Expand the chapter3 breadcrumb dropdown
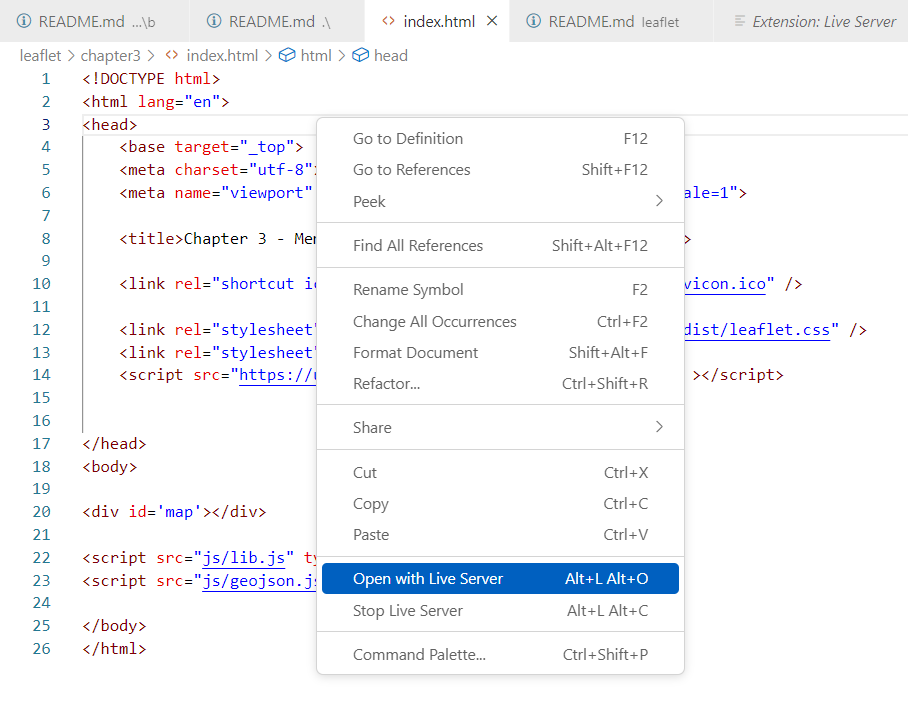This screenshot has width=908, height=727. point(110,55)
